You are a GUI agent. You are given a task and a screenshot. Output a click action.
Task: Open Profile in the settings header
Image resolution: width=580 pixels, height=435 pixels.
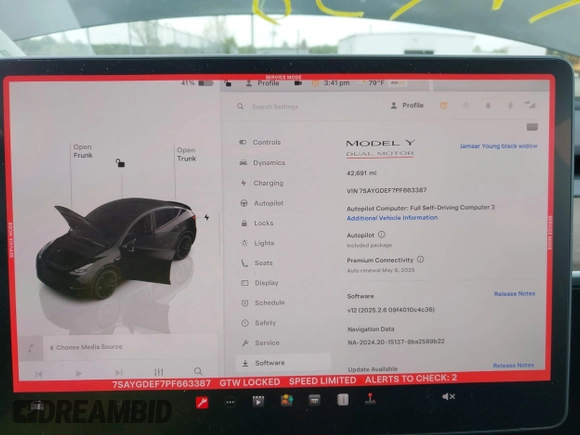pos(407,106)
